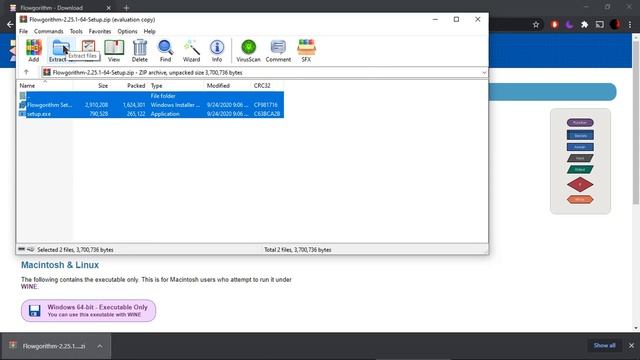Close the downloads bar

631,346
